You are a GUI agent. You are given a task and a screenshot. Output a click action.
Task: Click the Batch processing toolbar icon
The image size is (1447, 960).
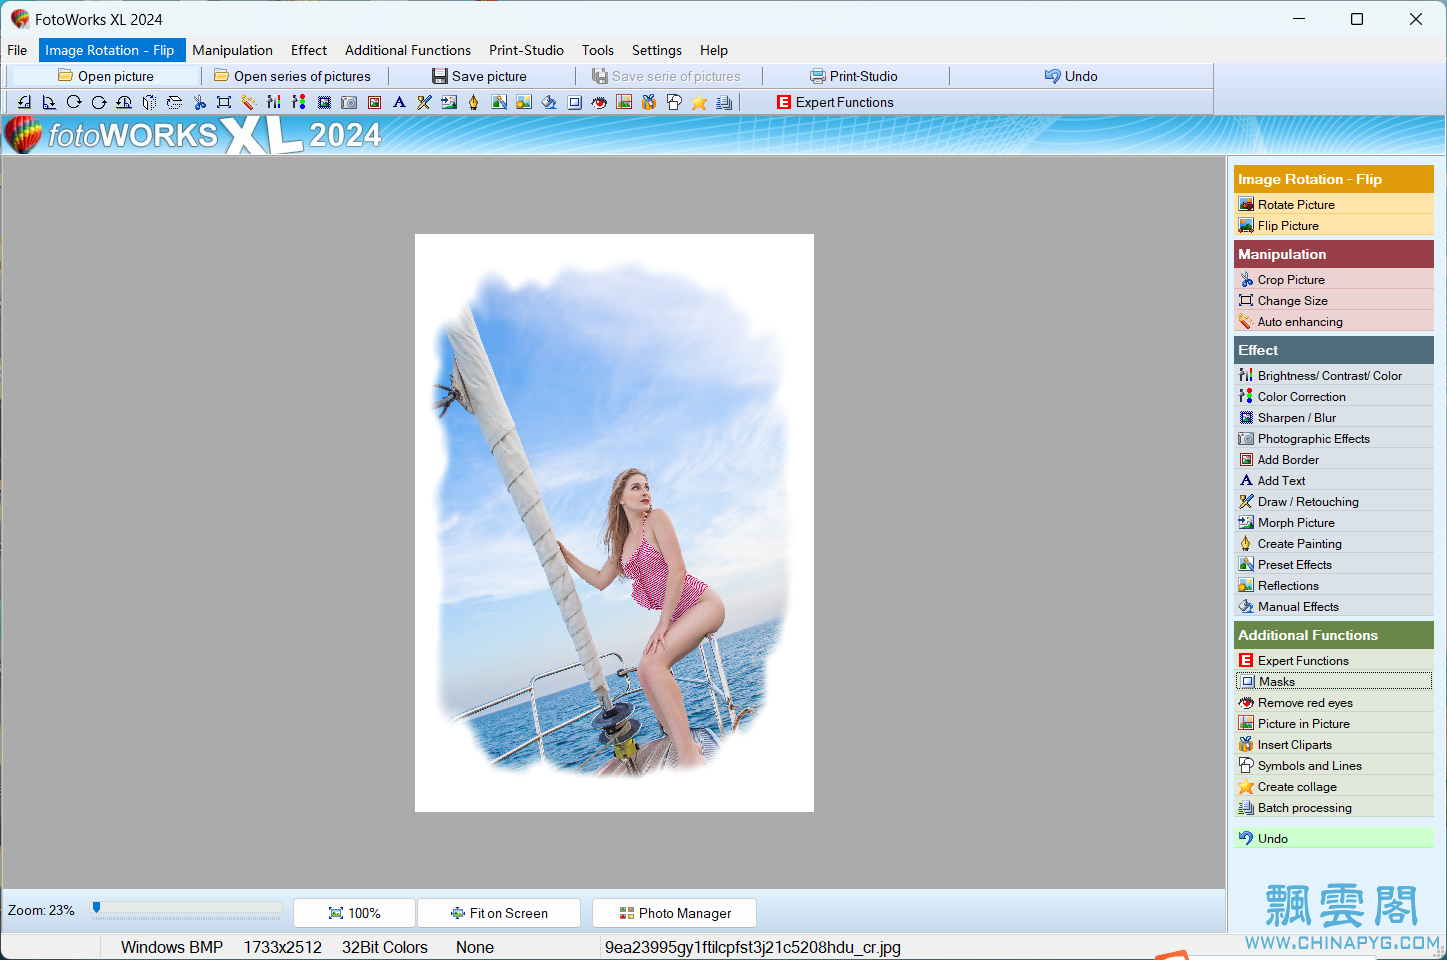point(724,102)
